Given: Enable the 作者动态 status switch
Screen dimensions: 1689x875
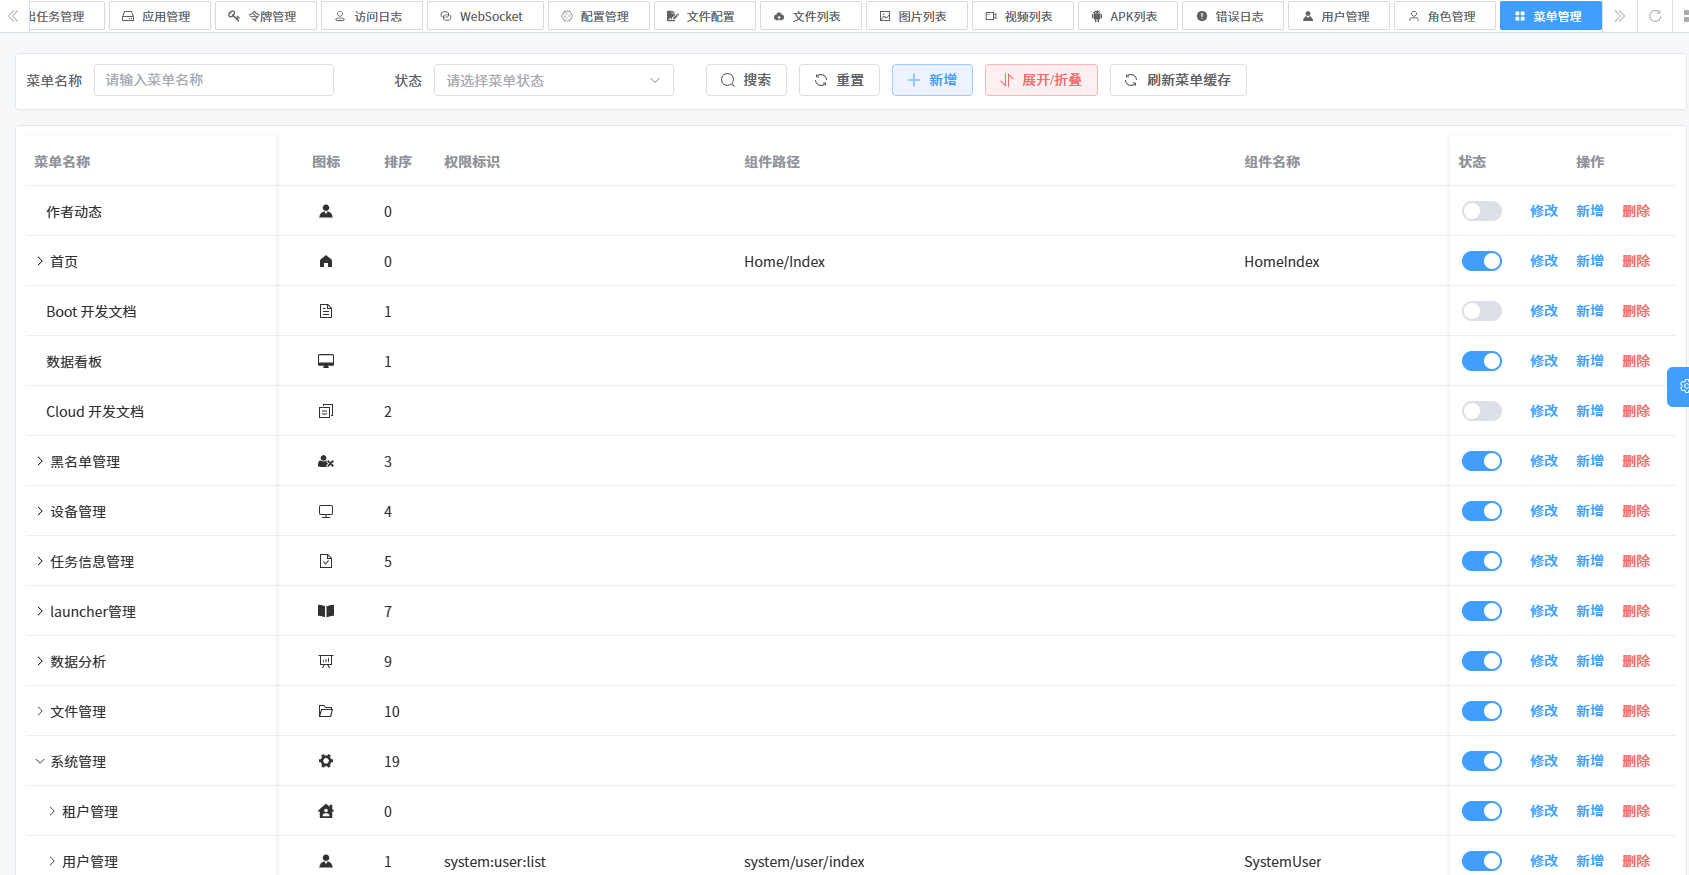Looking at the screenshot, I should pyautogui.click(x=1482, y=211).
